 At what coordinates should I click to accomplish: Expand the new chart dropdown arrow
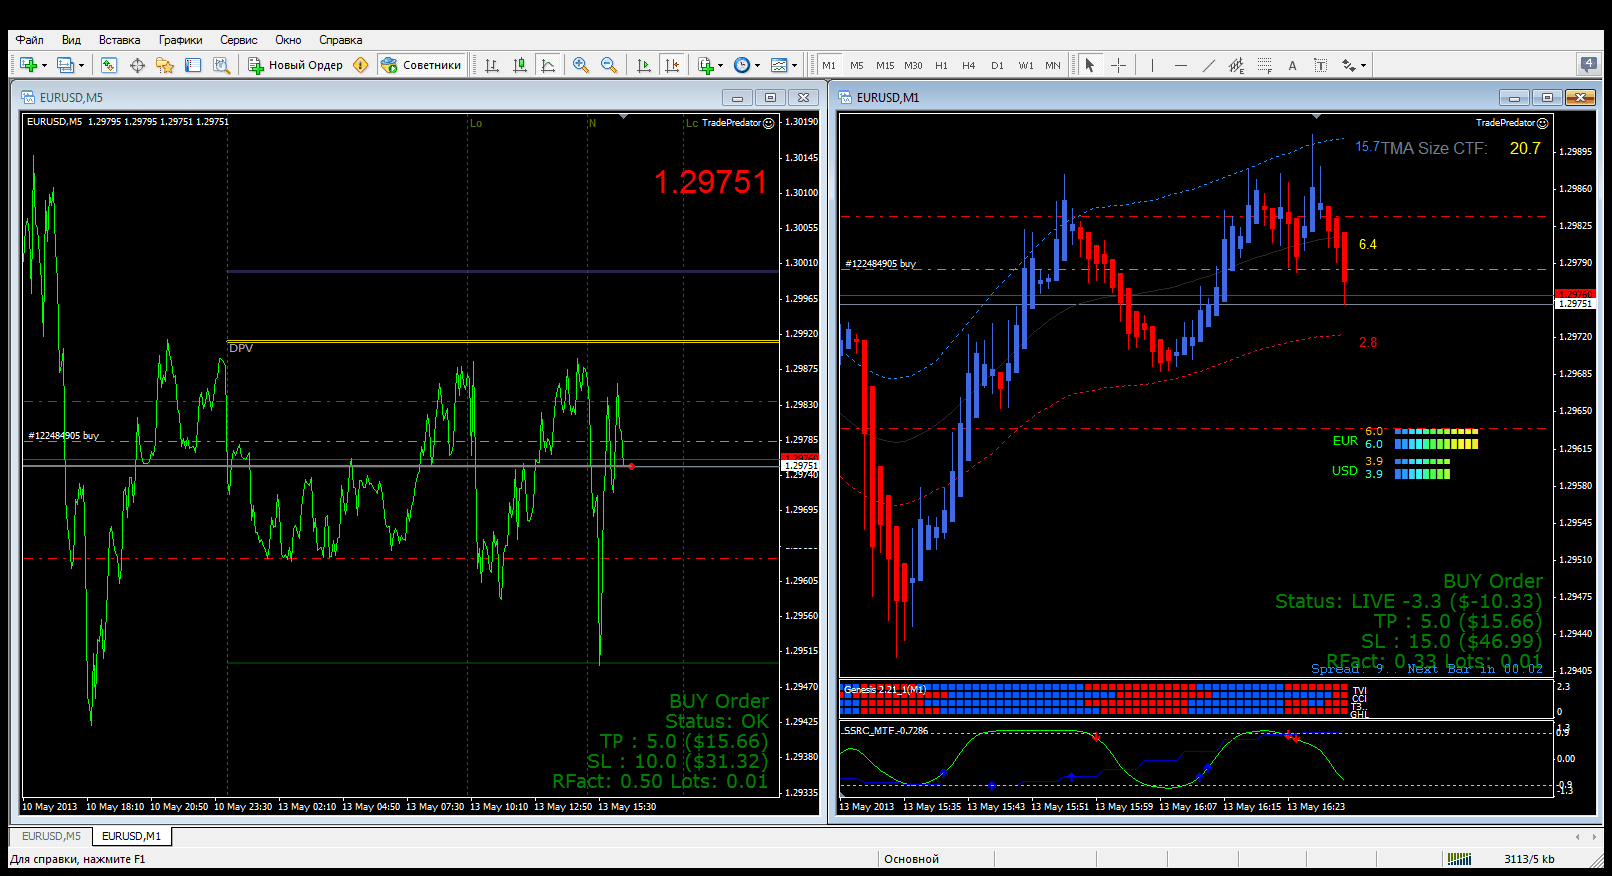point(44,66)
